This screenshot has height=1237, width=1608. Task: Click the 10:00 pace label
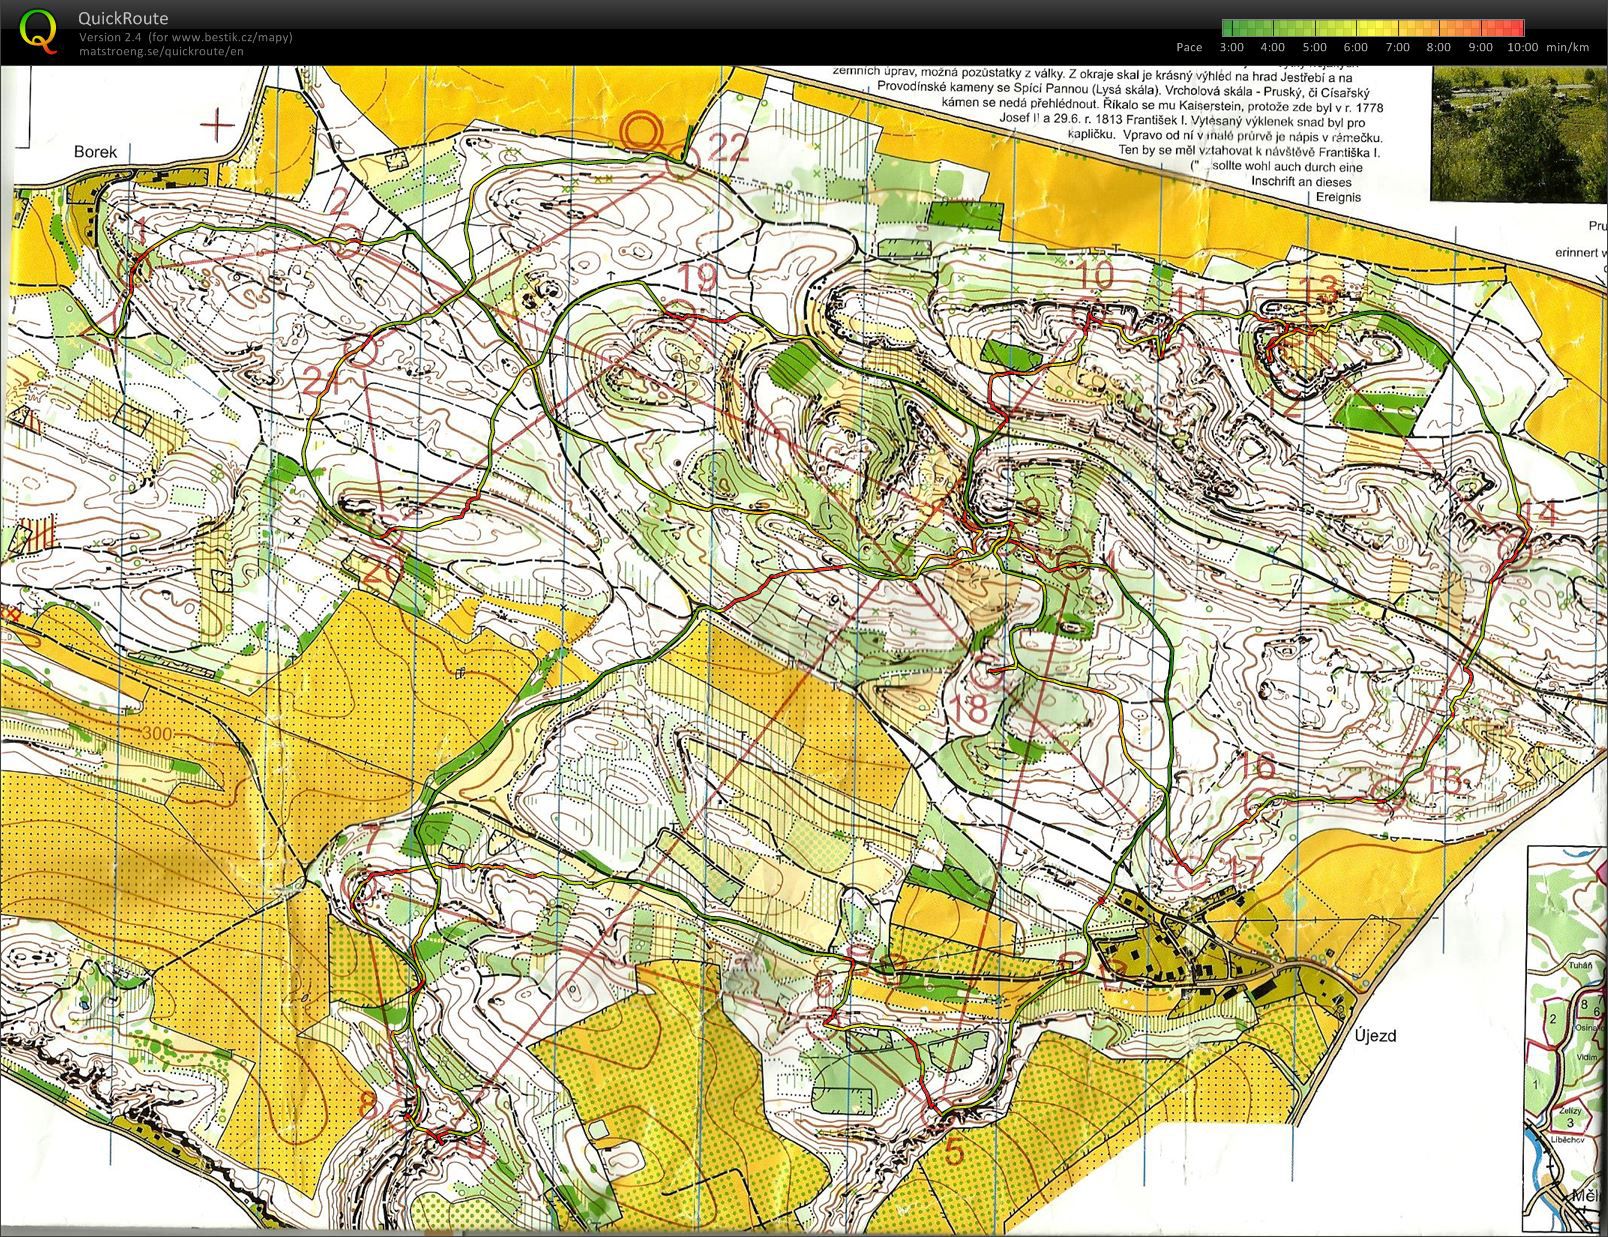click(x=1522, y=47)
